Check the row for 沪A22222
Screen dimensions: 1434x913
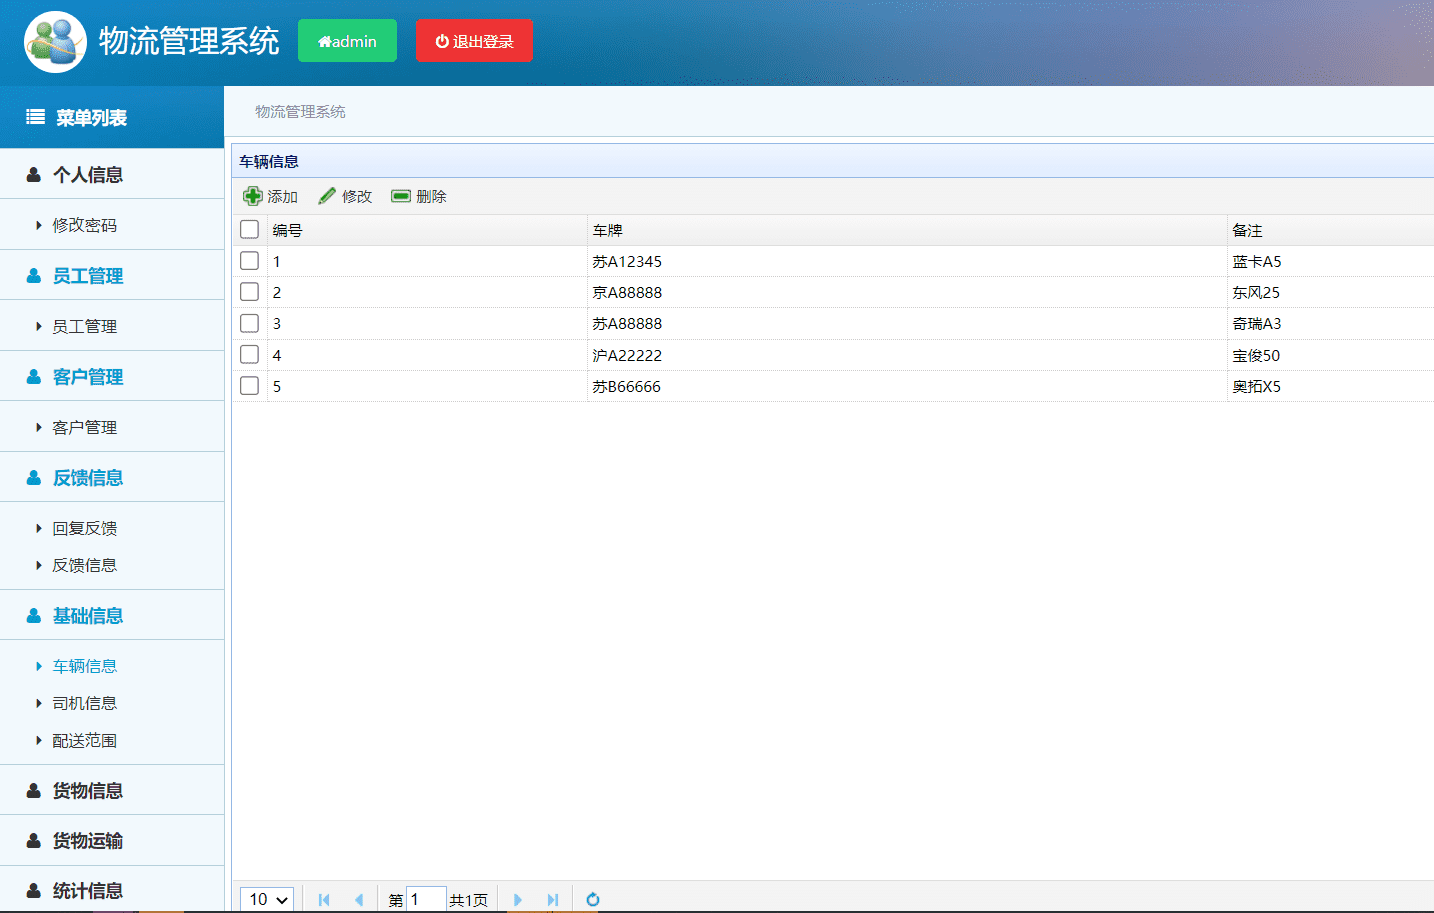click(x=250, y=354)
